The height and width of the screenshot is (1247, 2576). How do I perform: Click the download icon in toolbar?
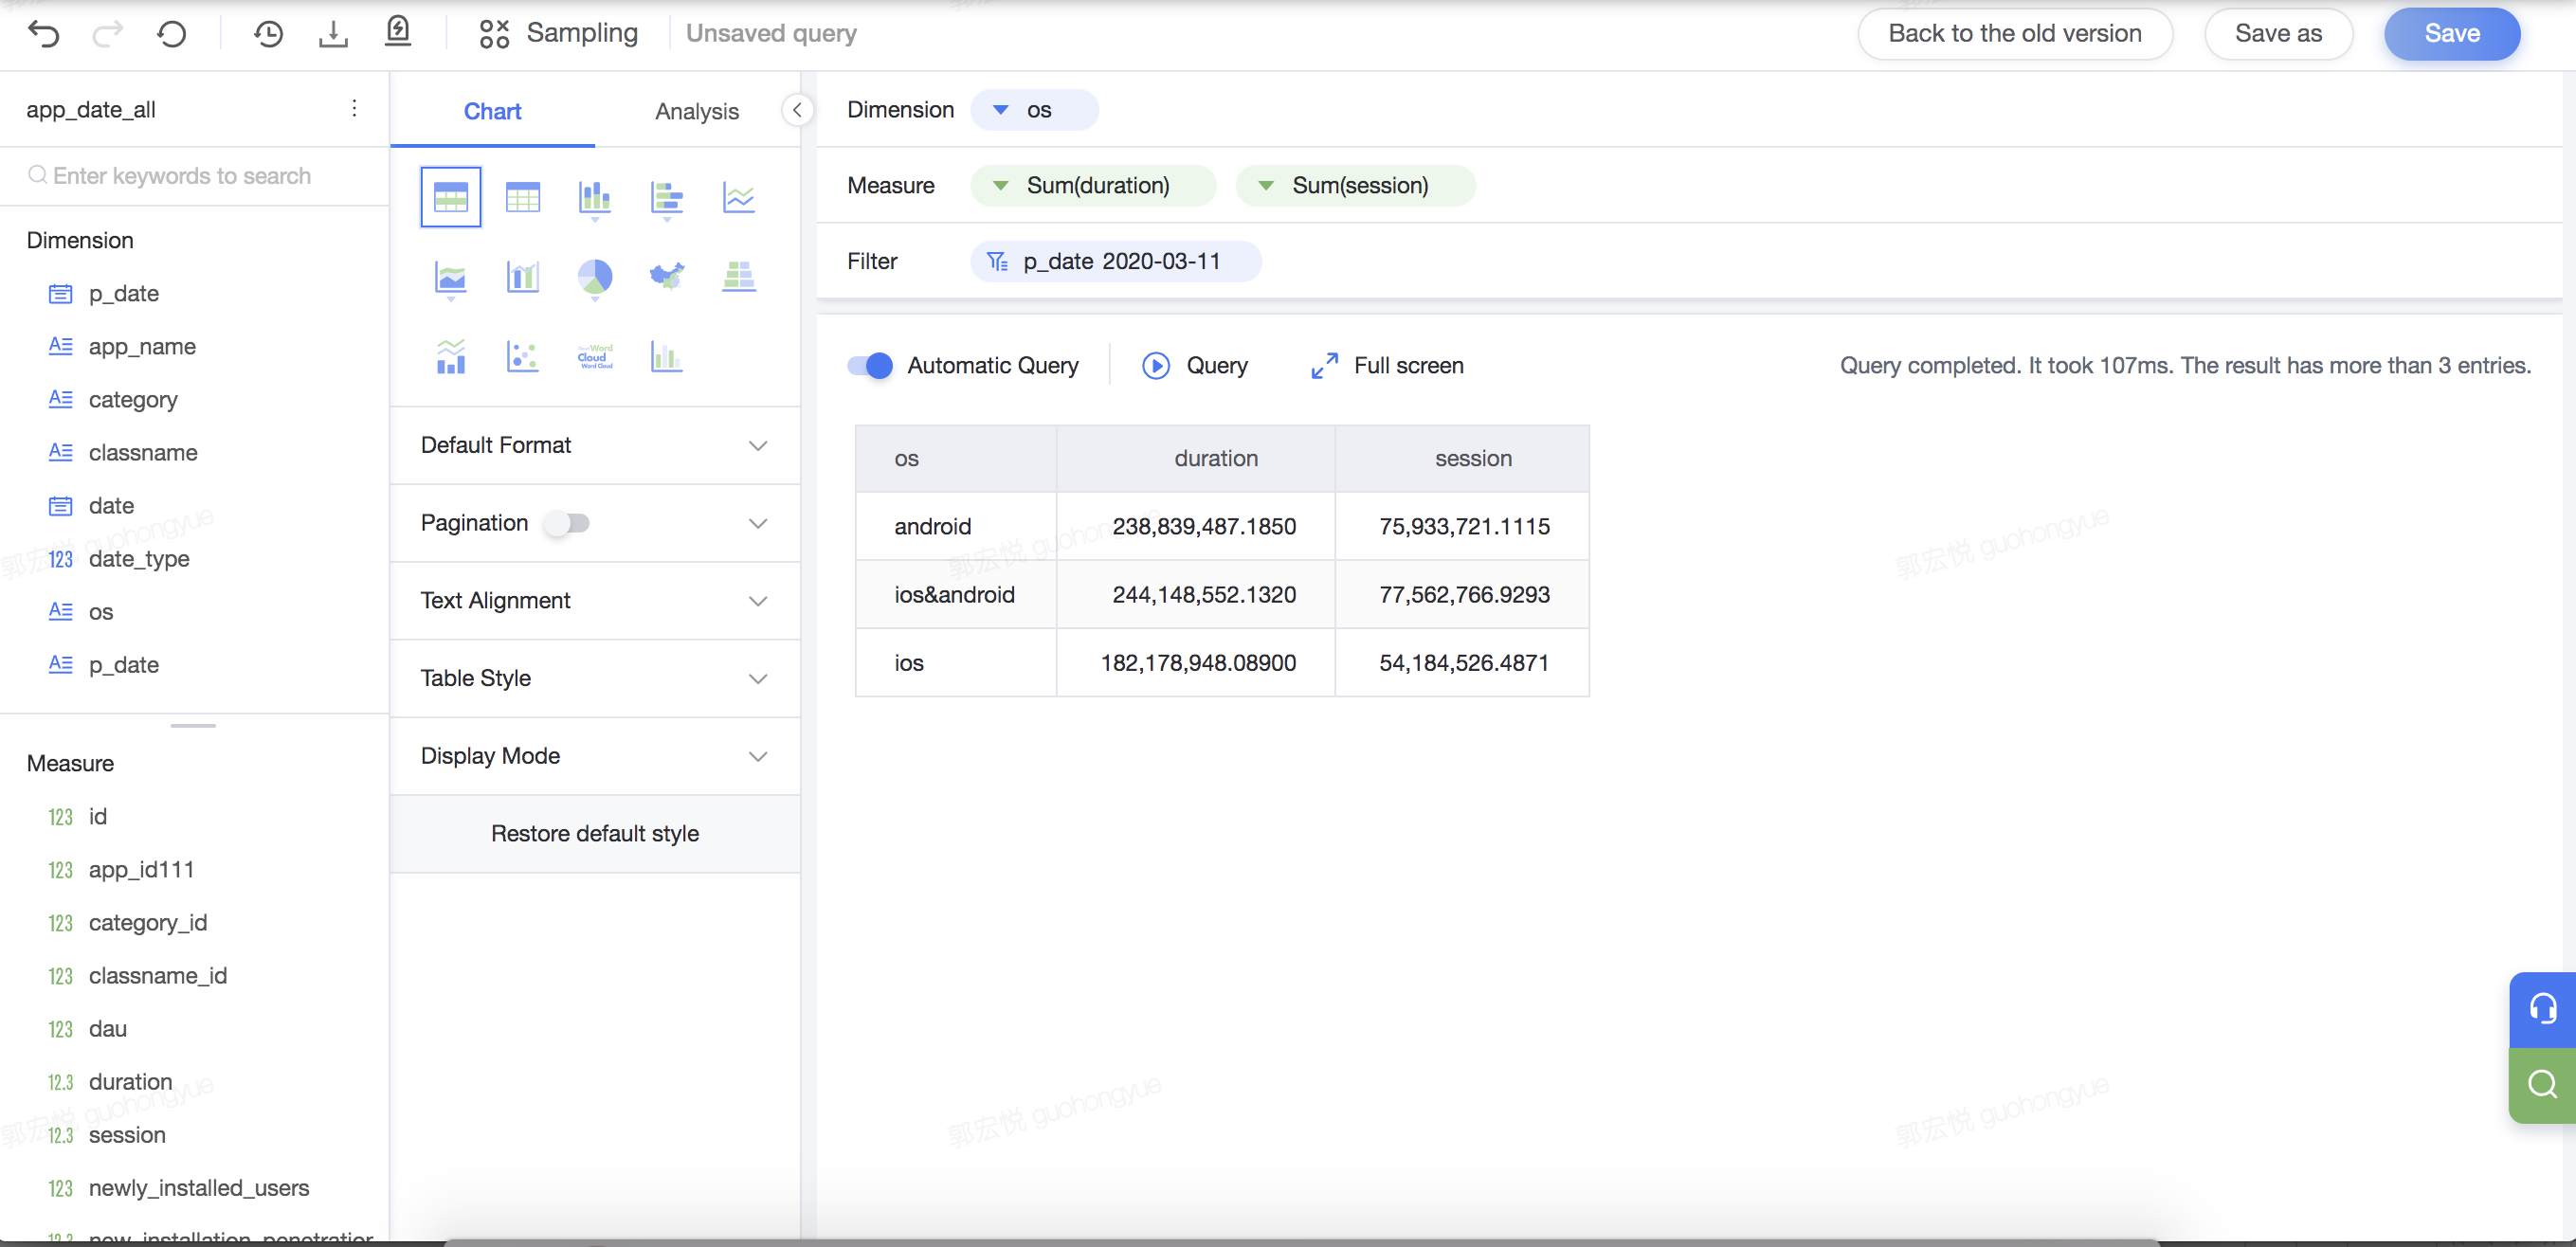(333, 34)
